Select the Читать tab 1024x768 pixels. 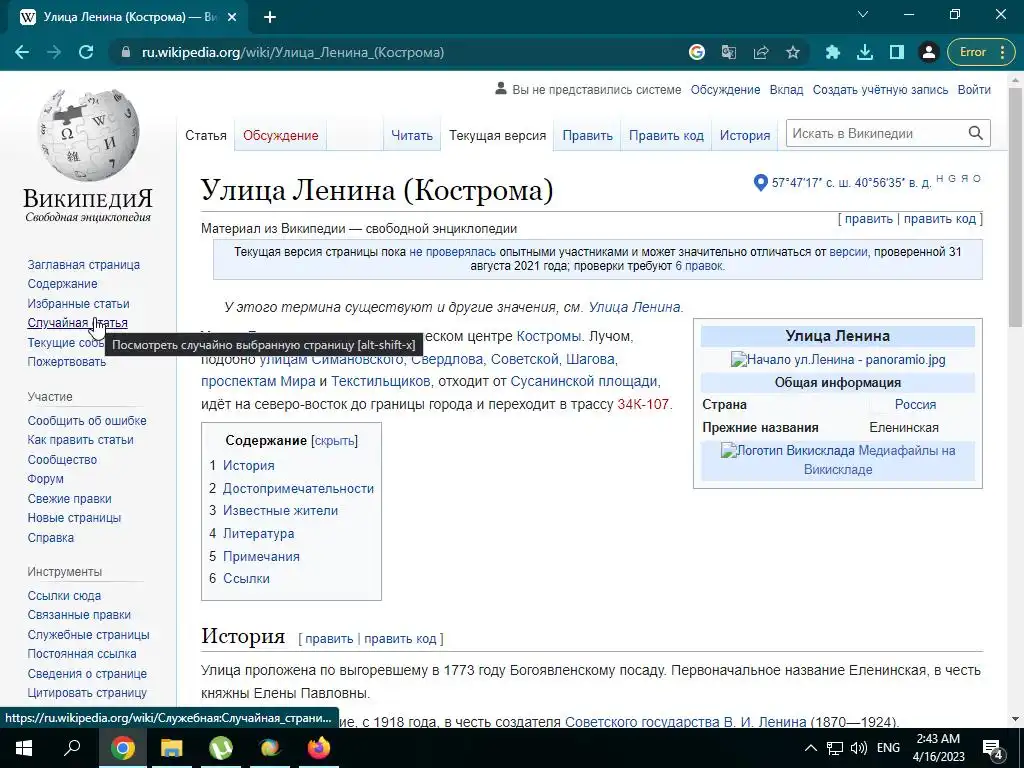[x=412, y=135]
